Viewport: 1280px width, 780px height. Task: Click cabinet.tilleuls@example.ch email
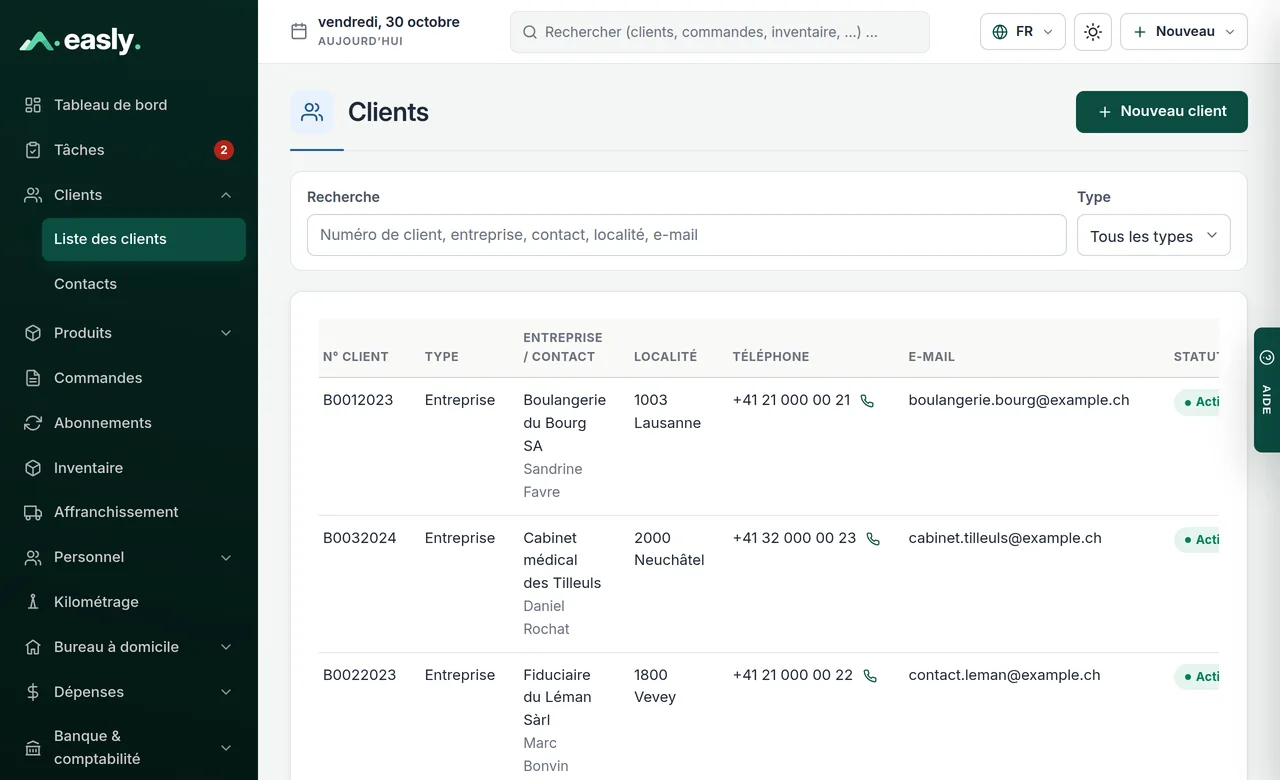coord(1005,538)
